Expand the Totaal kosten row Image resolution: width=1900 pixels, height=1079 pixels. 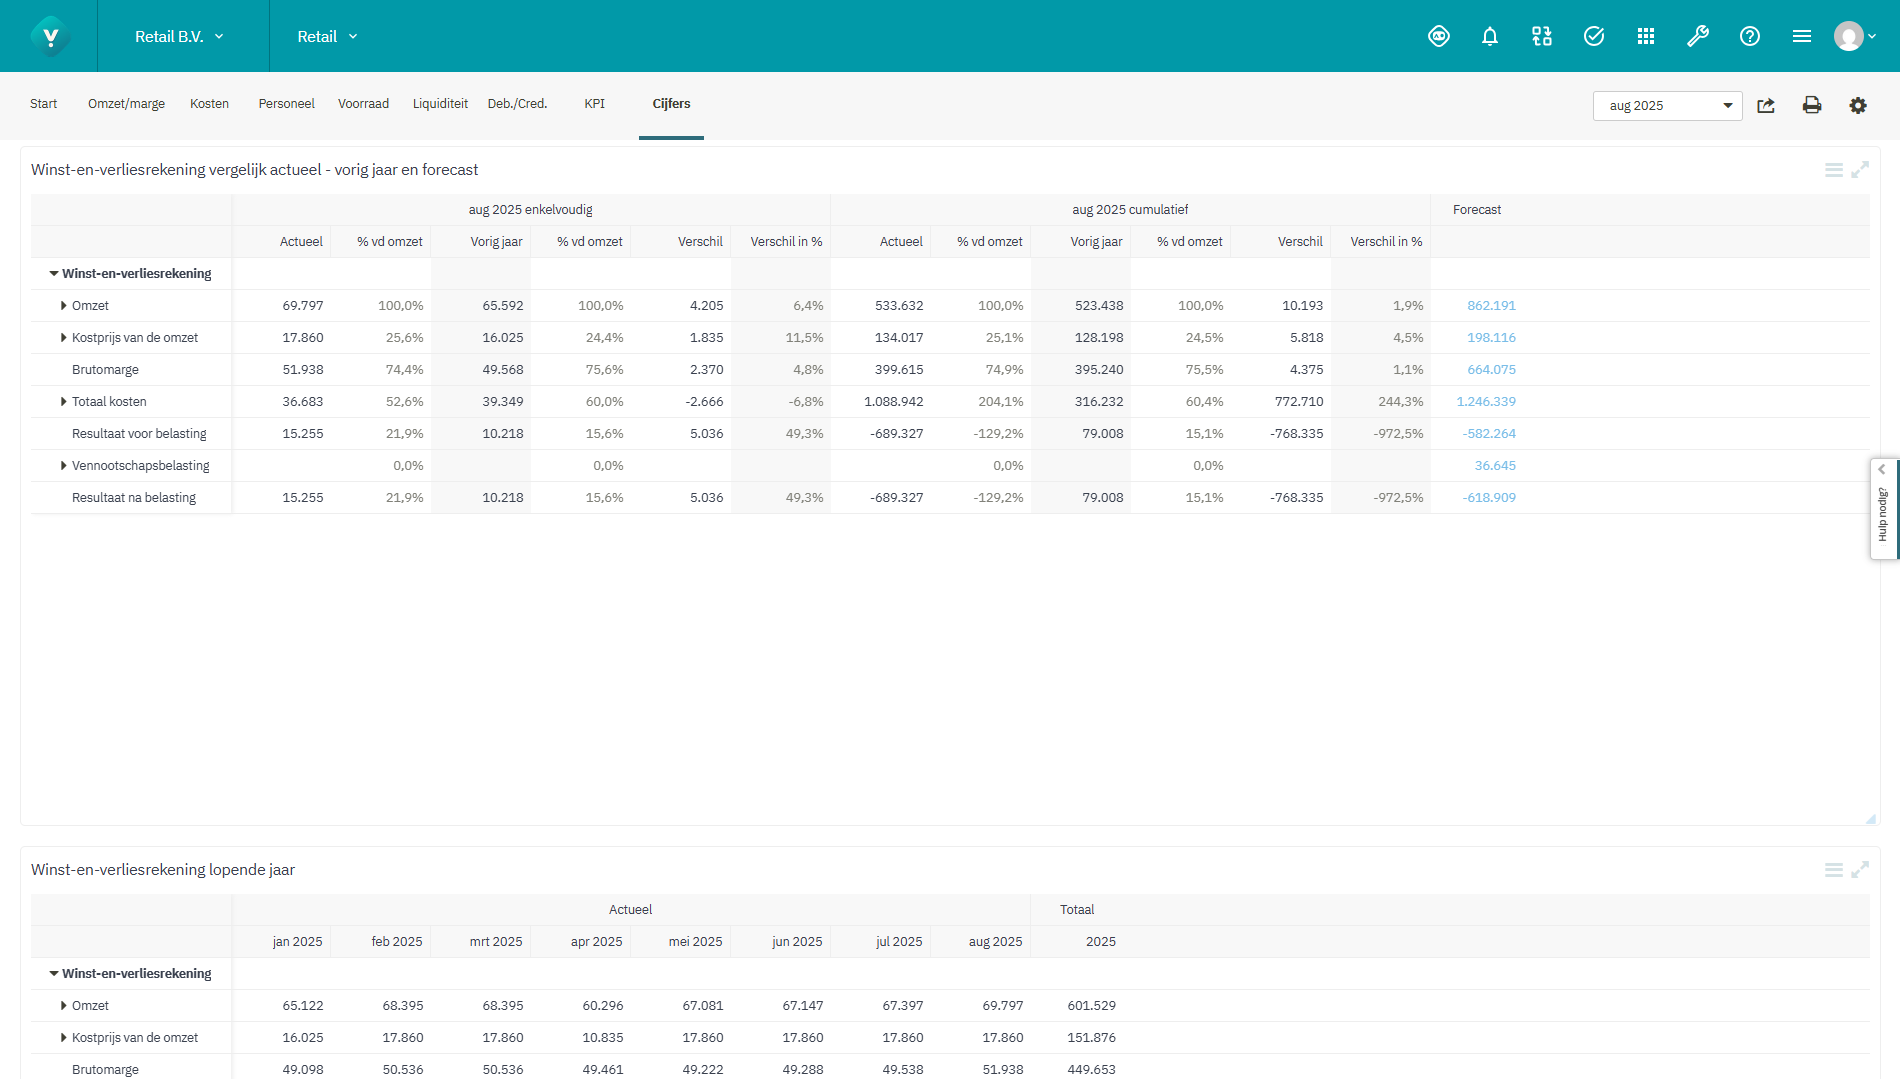click(64, 402)
